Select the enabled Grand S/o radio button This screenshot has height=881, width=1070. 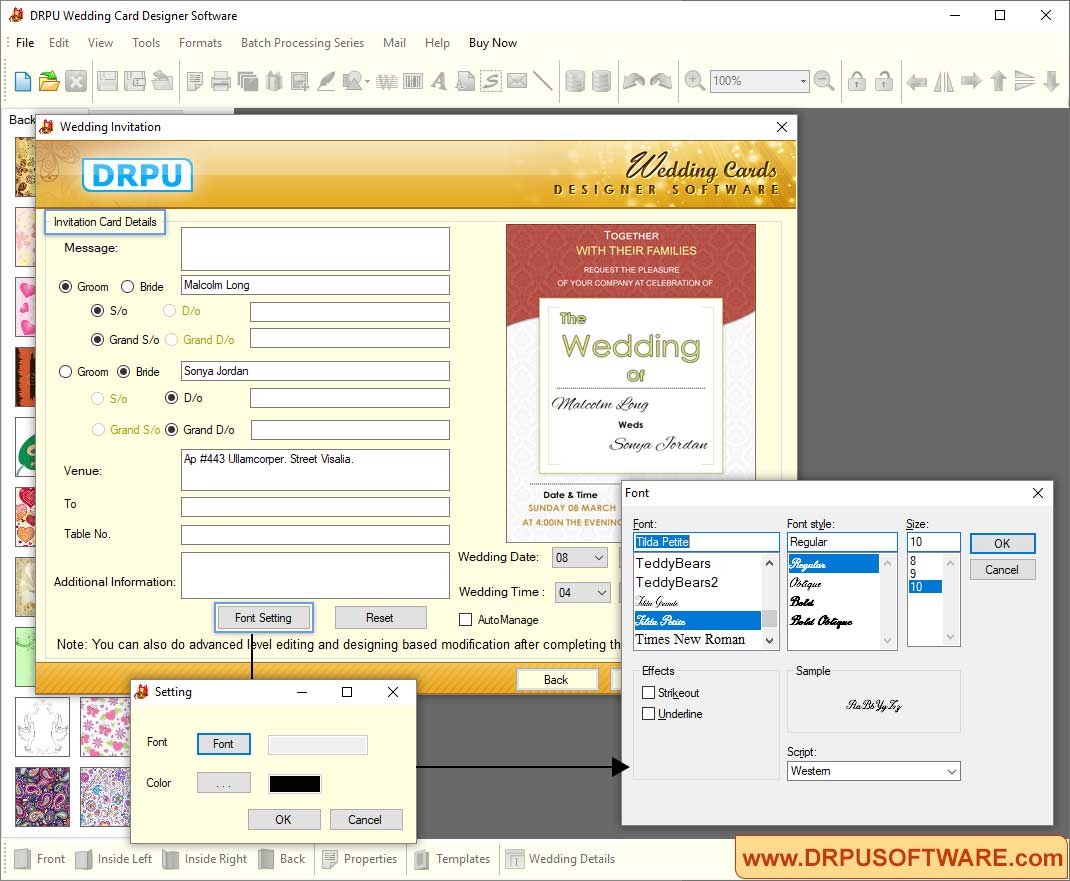[98, 340]
